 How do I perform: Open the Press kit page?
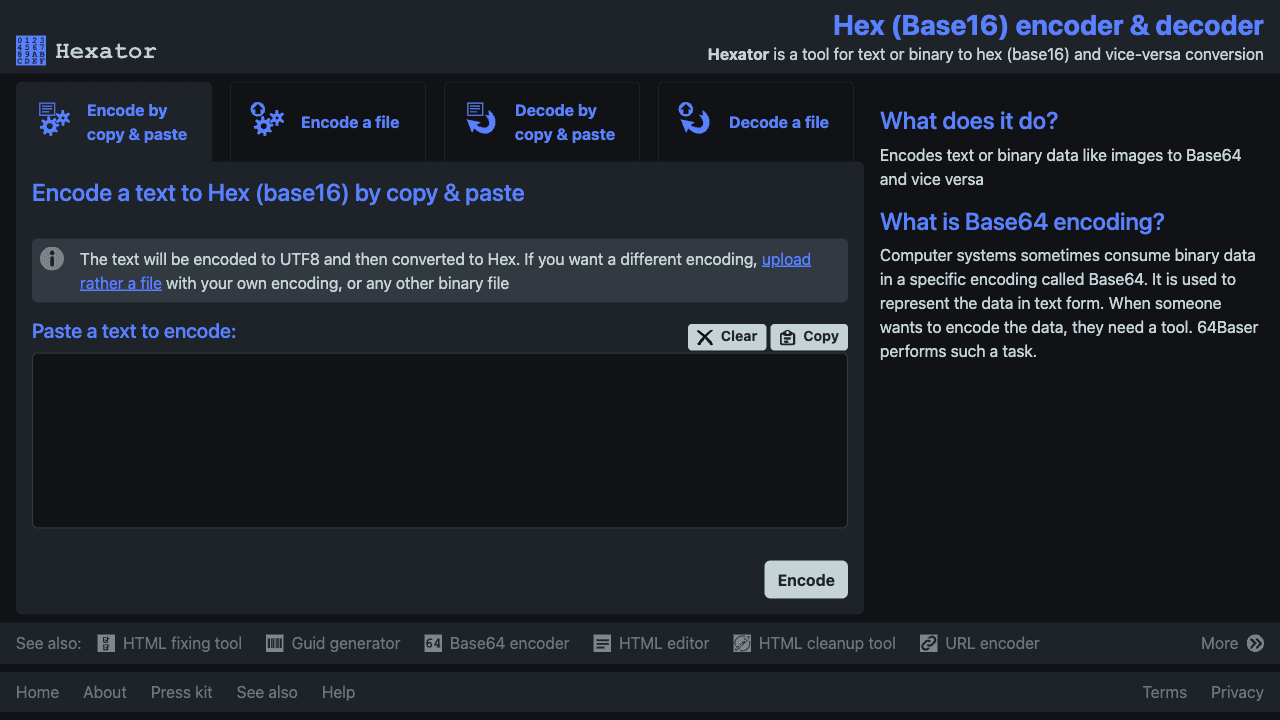[181, 691]
